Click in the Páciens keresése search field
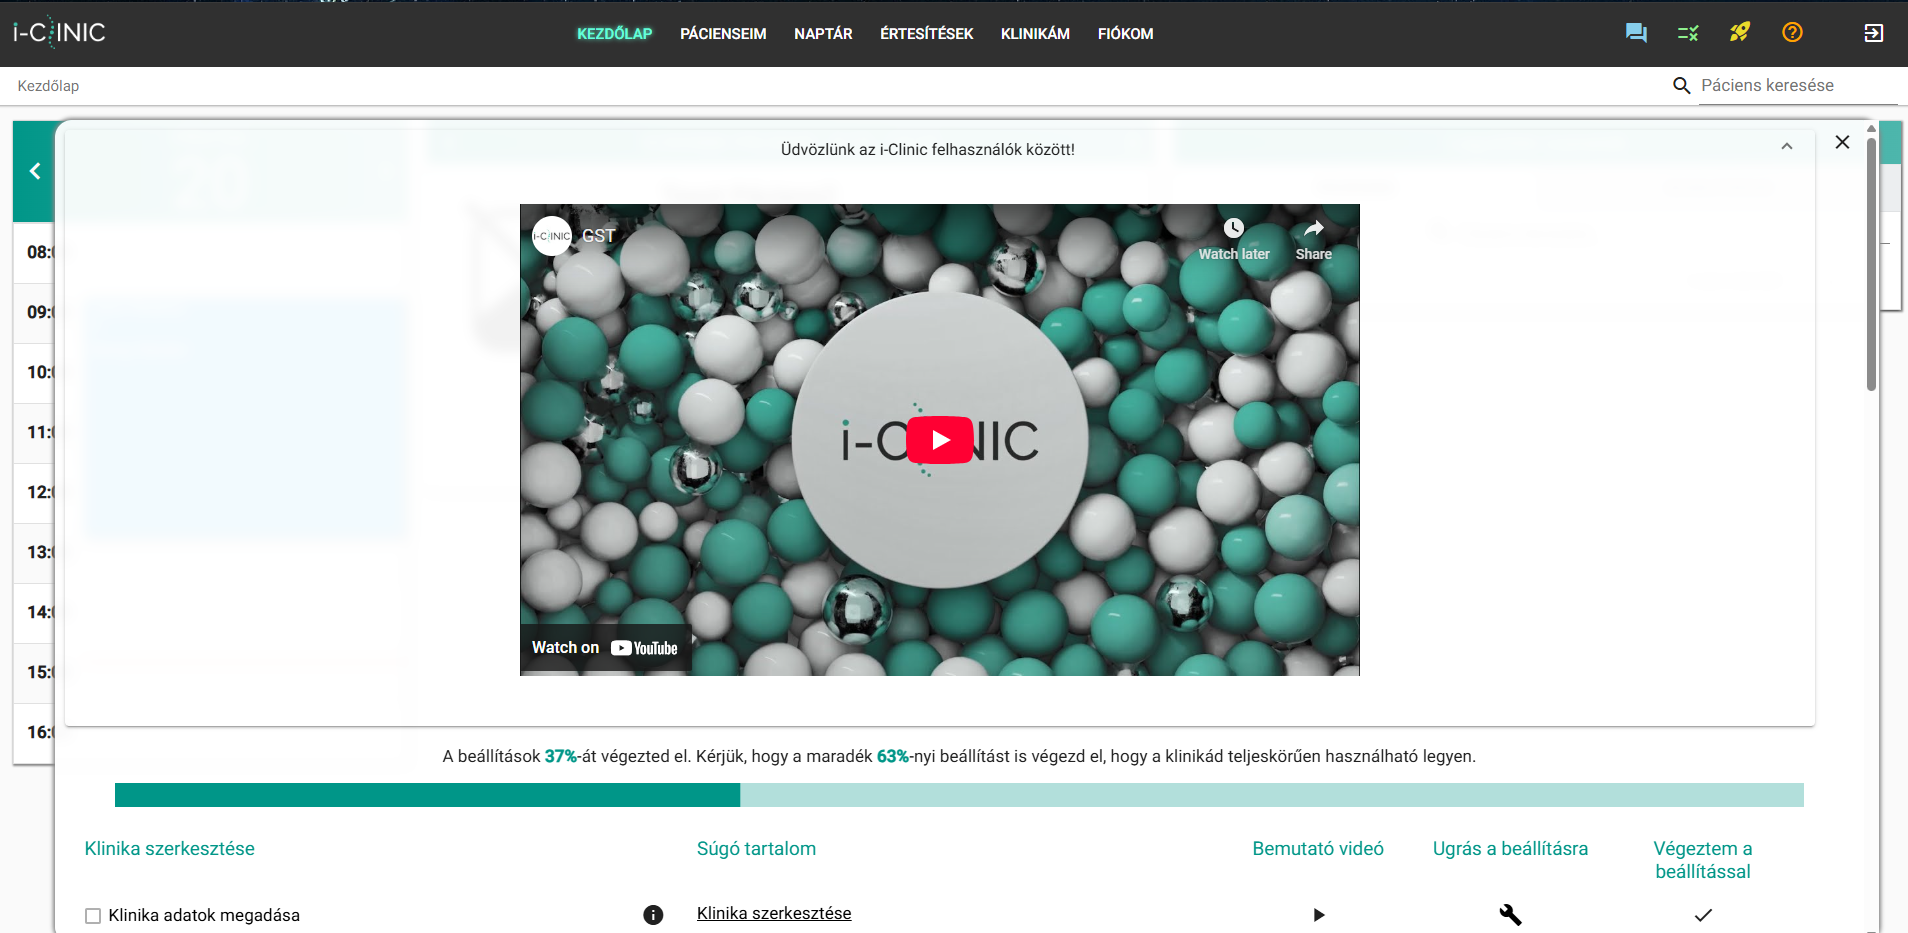Viewport: 1908px width, 933px height. point(1798,86)
